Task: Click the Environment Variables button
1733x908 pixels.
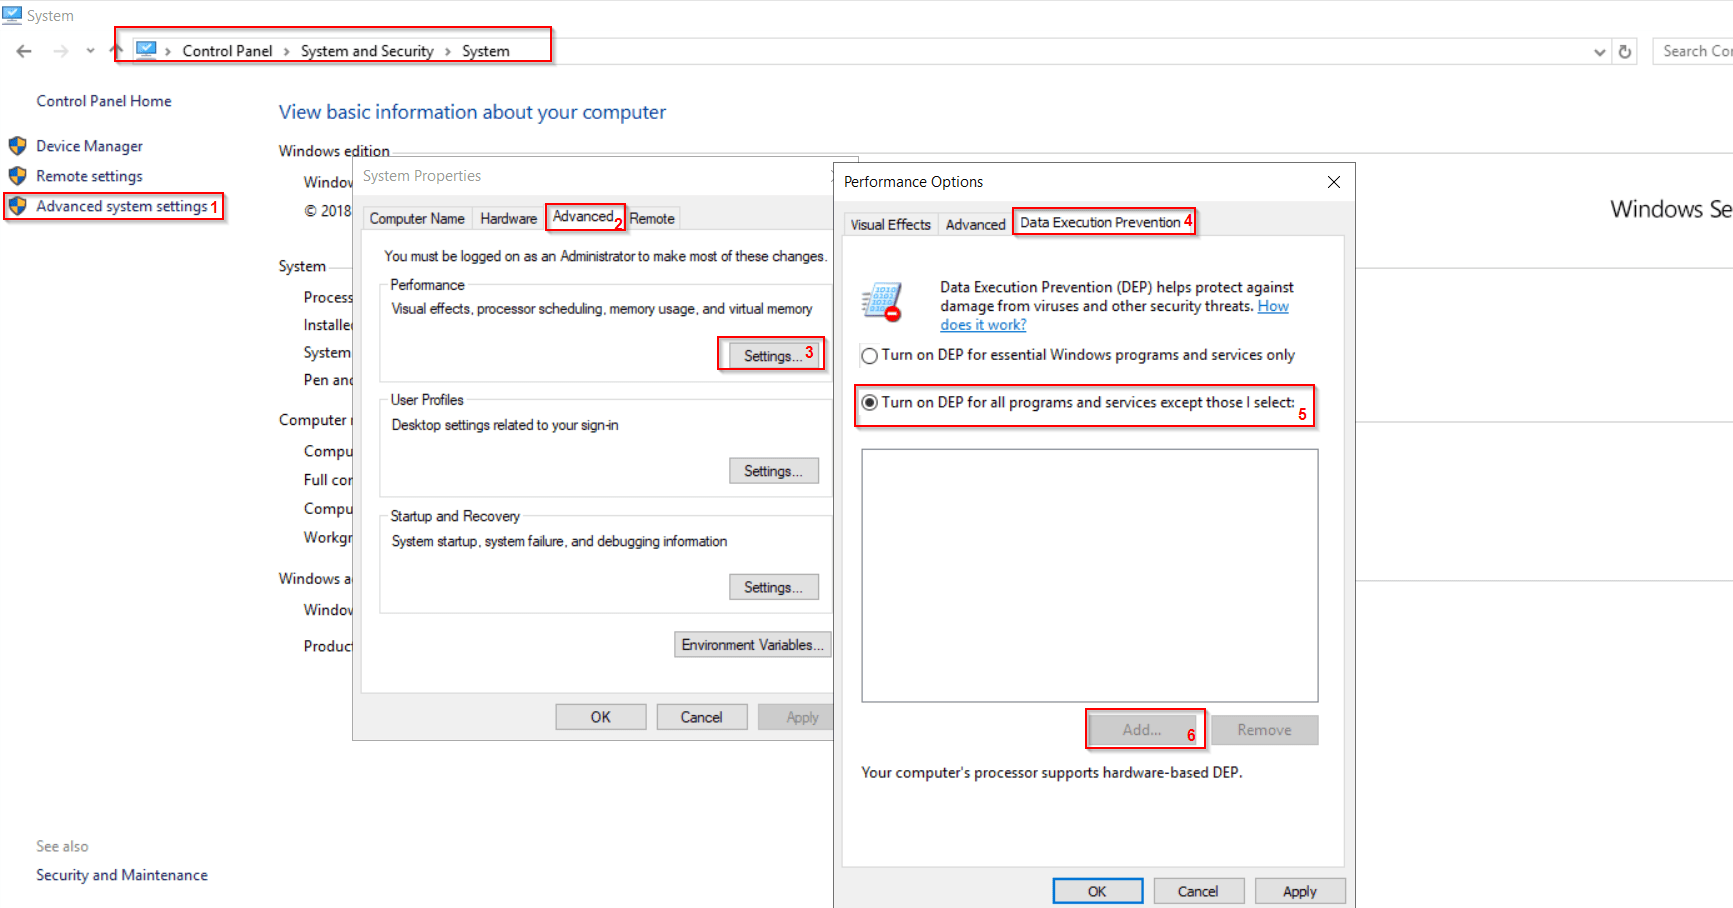Action: coord(752,645)
